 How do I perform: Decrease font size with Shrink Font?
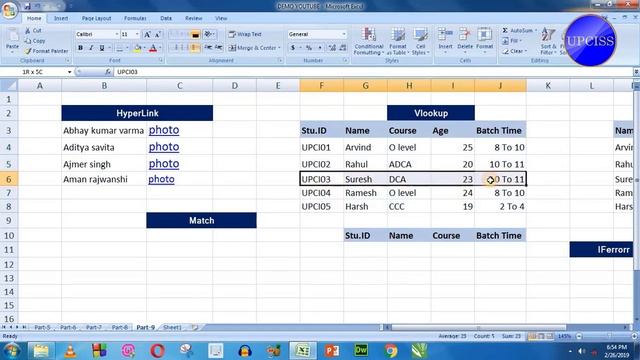(x=158, y=34)
